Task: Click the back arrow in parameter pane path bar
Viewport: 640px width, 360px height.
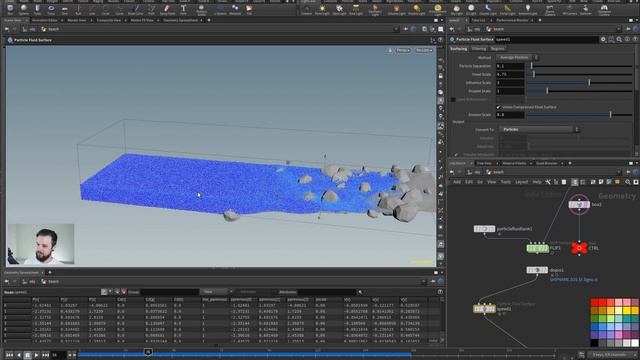Action: click(452, 29)
